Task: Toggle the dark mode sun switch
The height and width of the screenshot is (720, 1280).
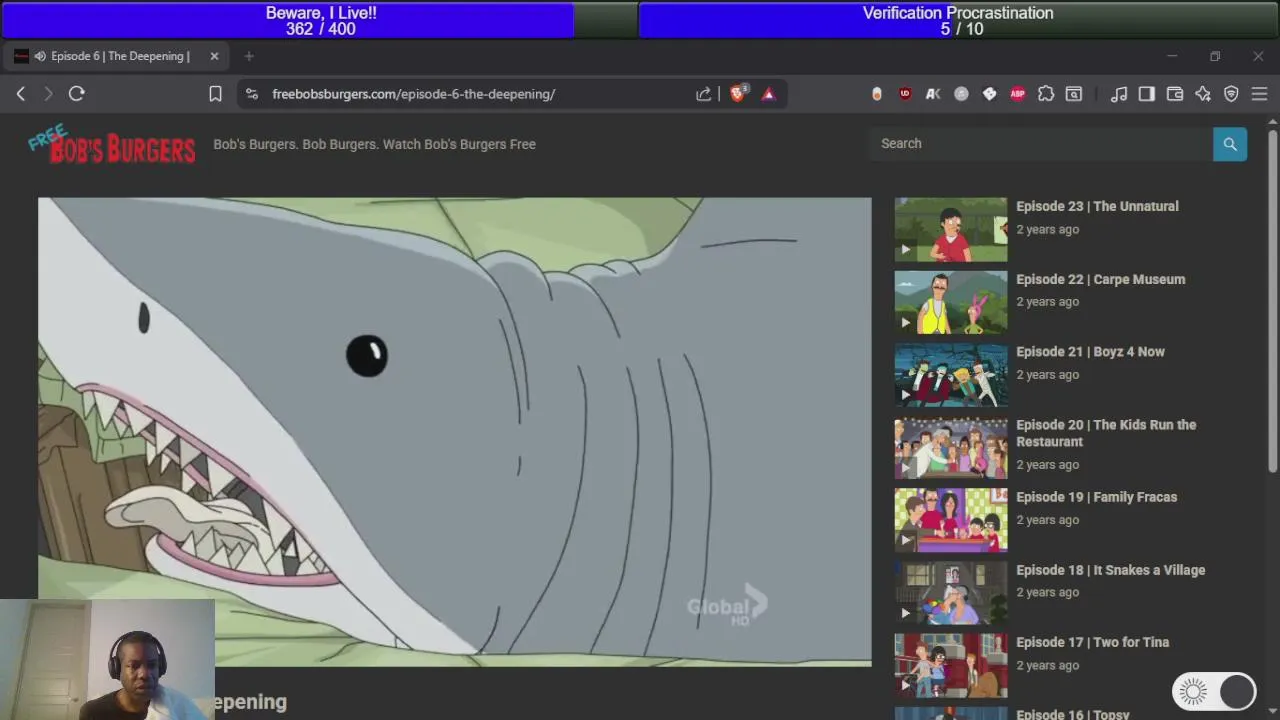Action: coord(1214,691)
